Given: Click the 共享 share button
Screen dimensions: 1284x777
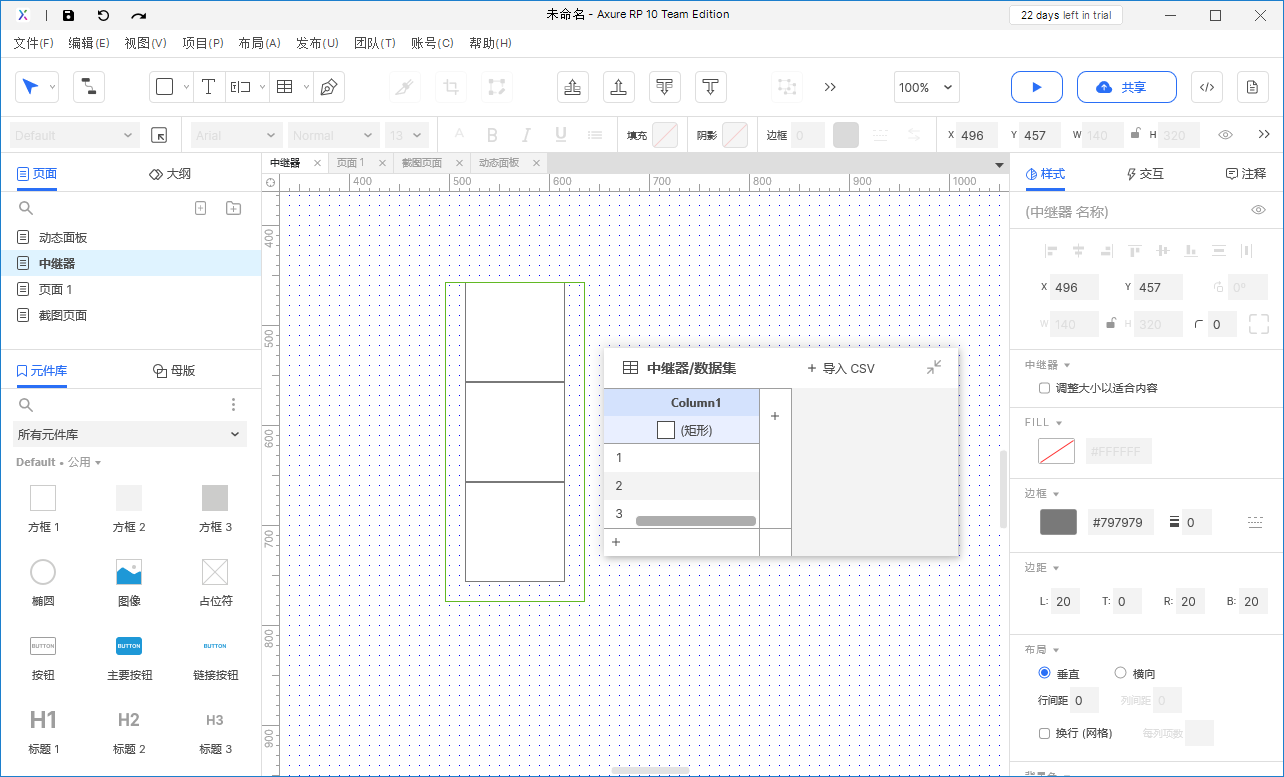Looking at the screenshot, I should pyautogui.click(x=1127, y=87).
